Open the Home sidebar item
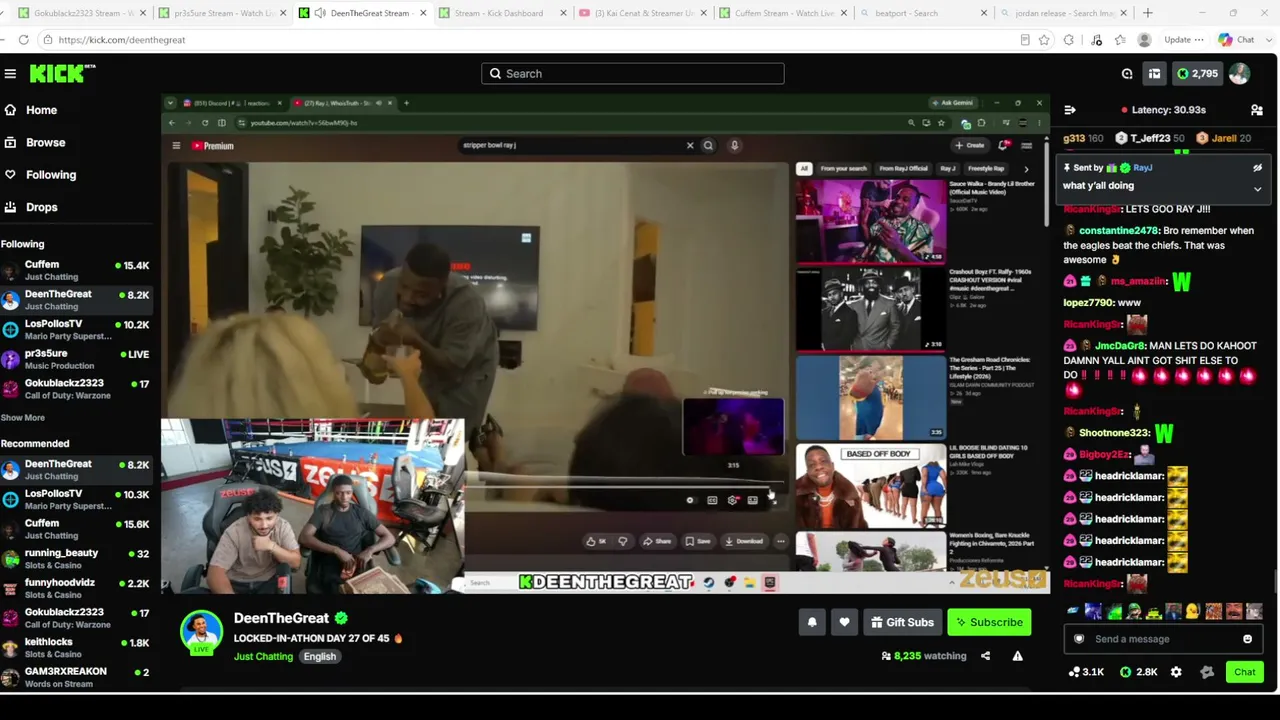Screen dimensions: 1280x720 [x=41, y=110]
